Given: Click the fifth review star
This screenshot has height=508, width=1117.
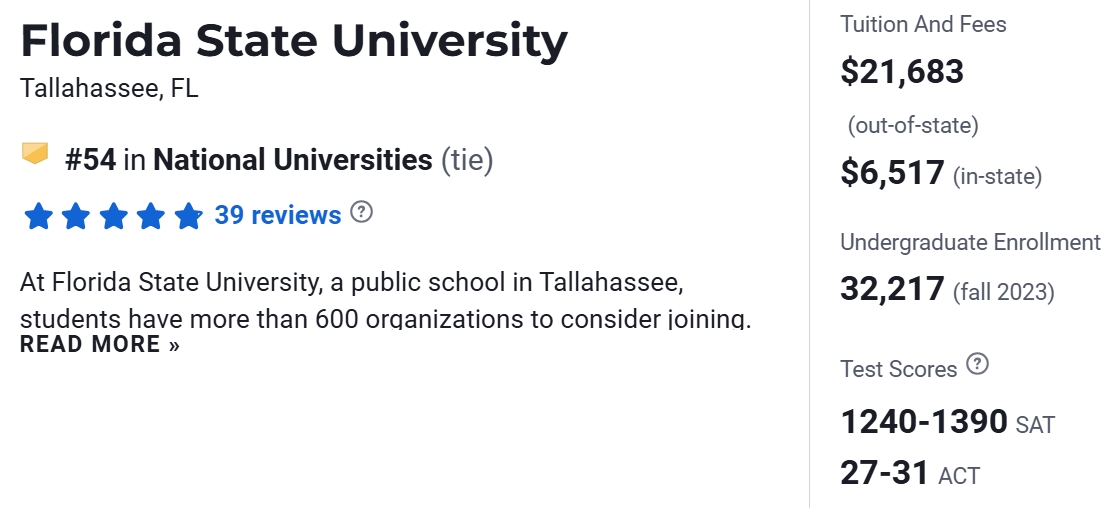Looking at the screenshot, I should click(x=188, y=216).
